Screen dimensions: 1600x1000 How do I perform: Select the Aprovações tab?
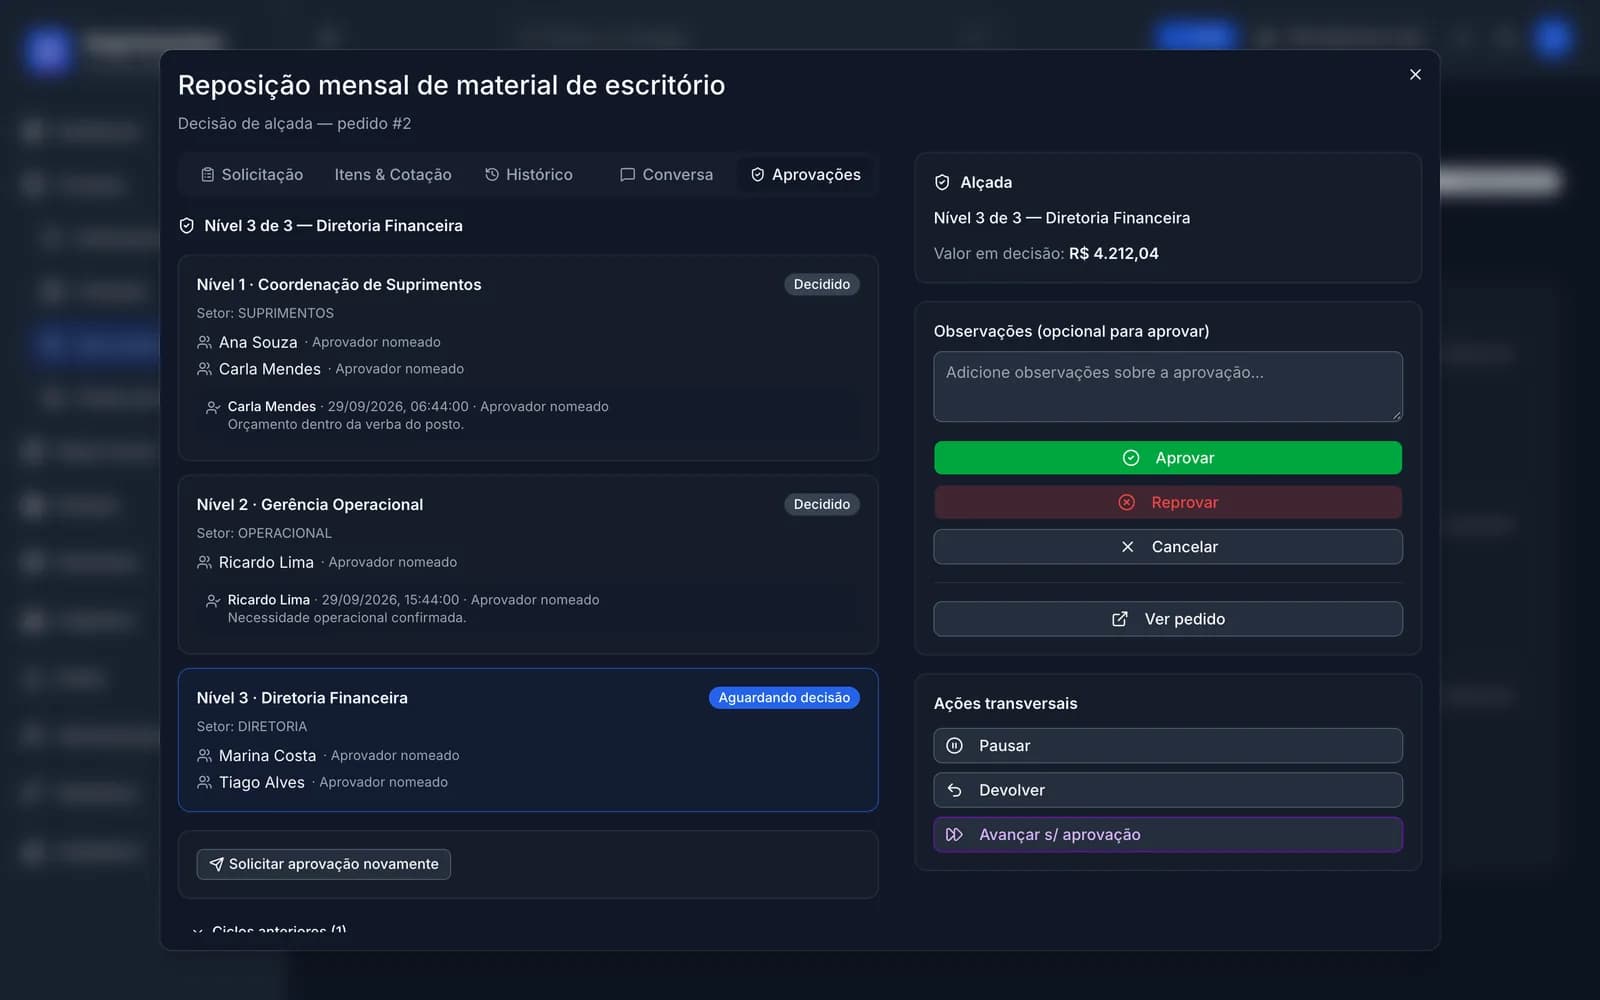[806, 174]
